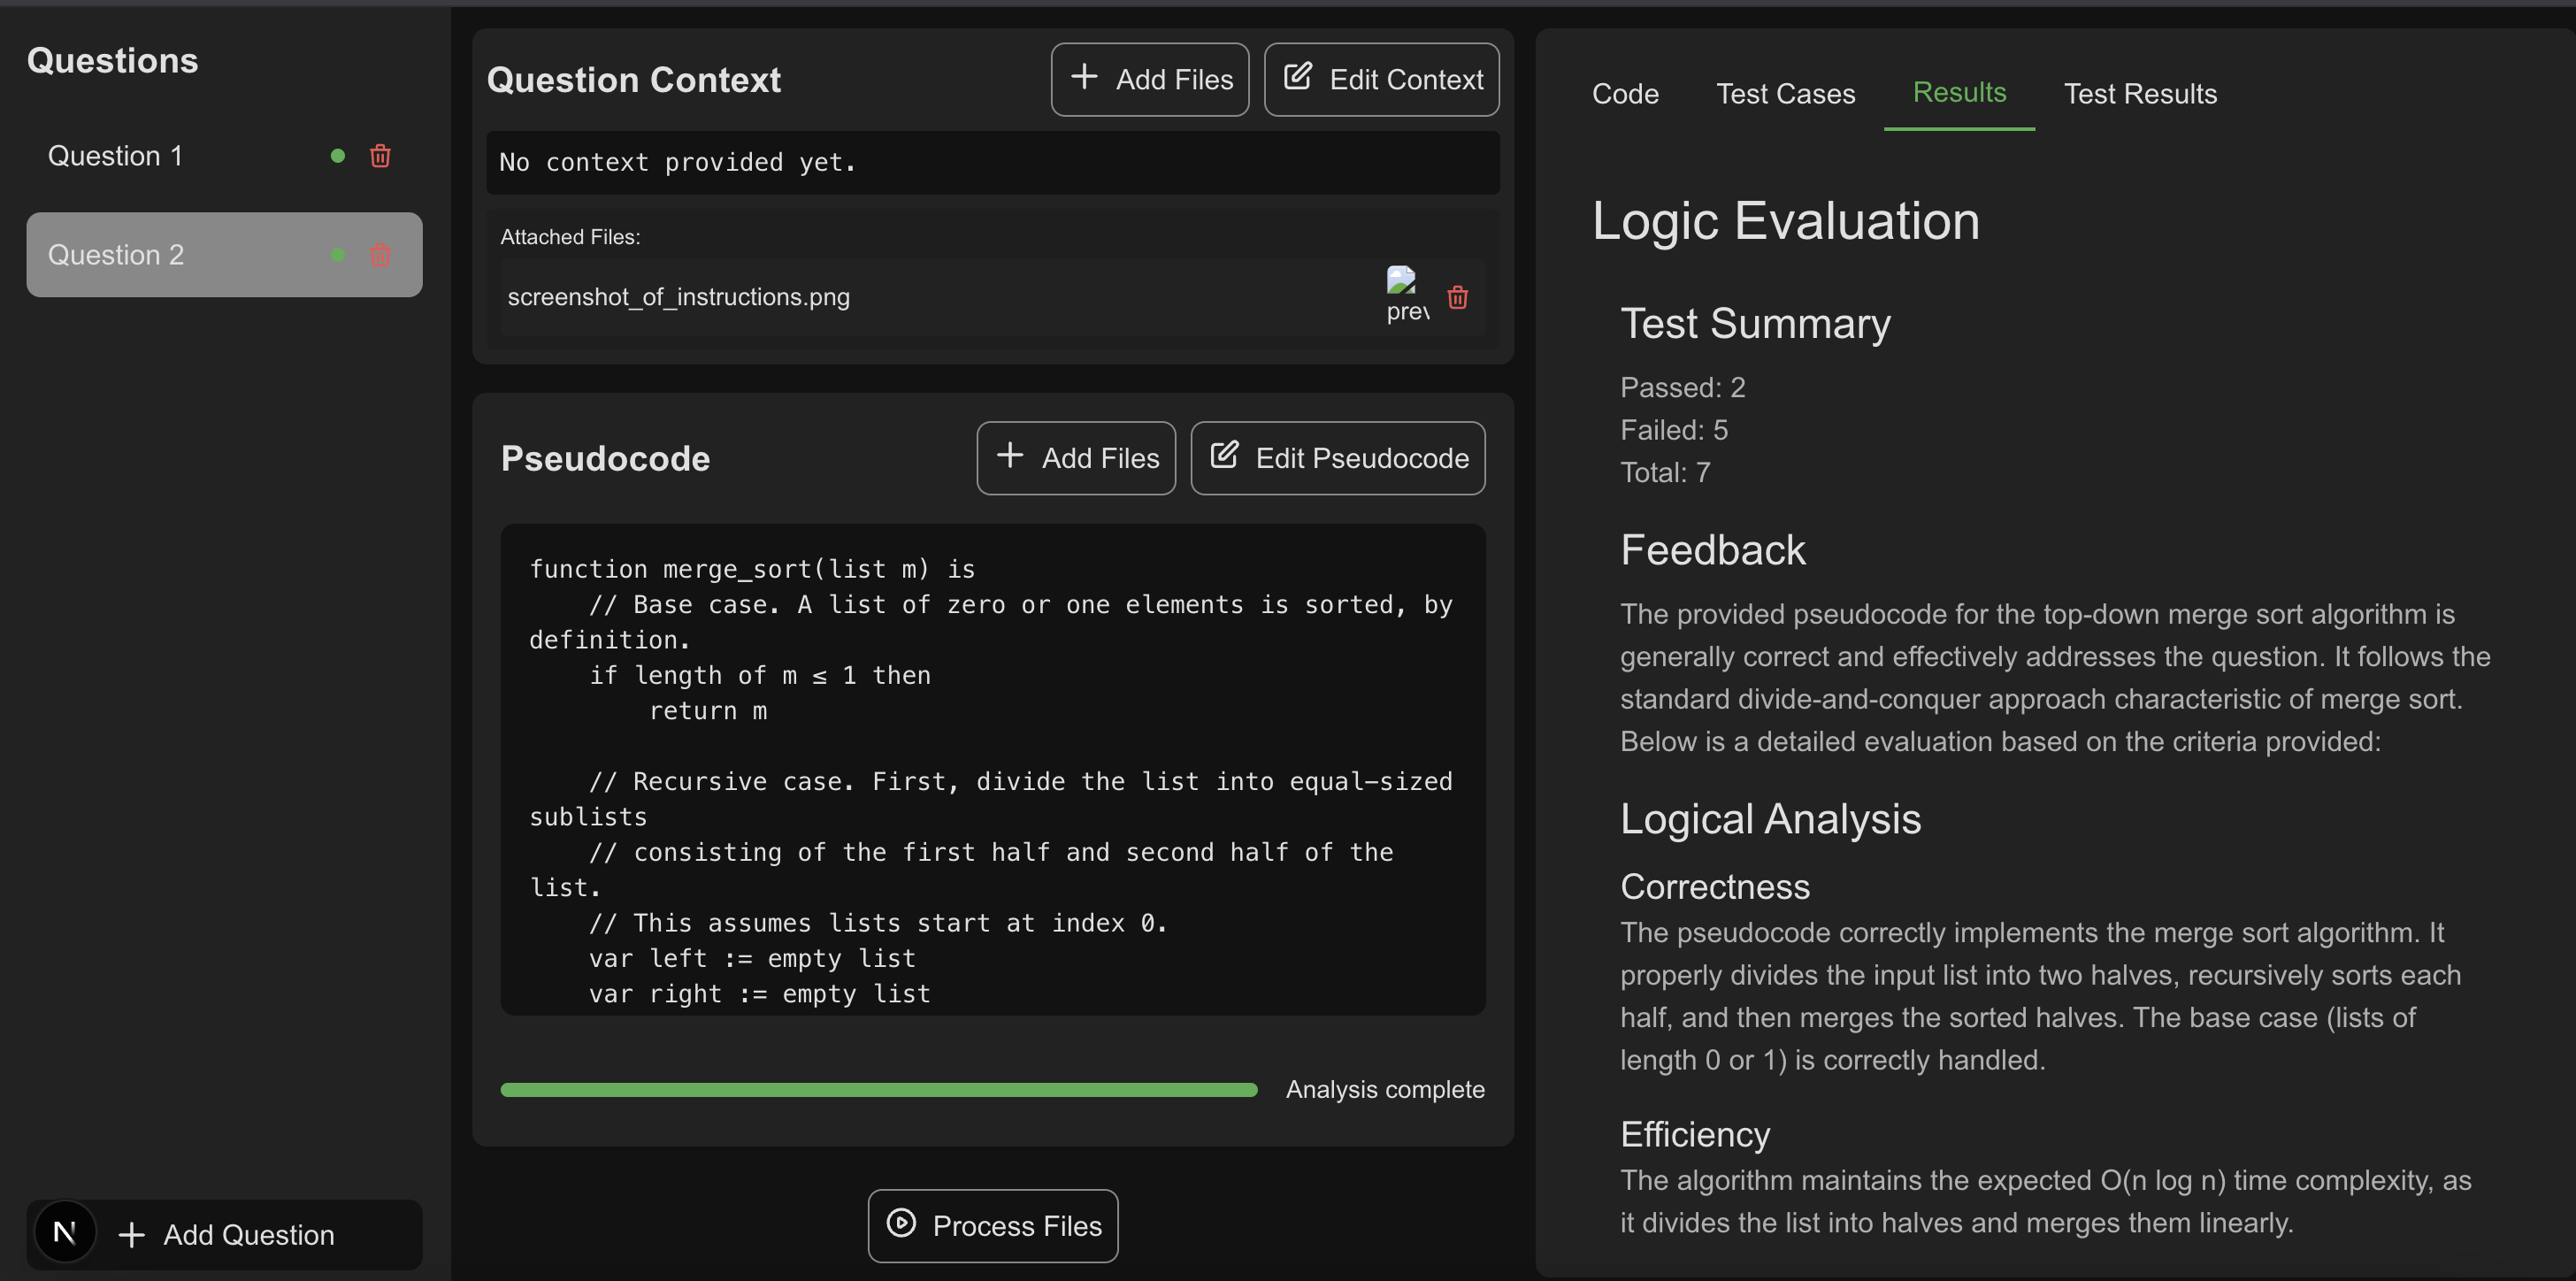Click Question 2's red trash icon

point(380,255)
